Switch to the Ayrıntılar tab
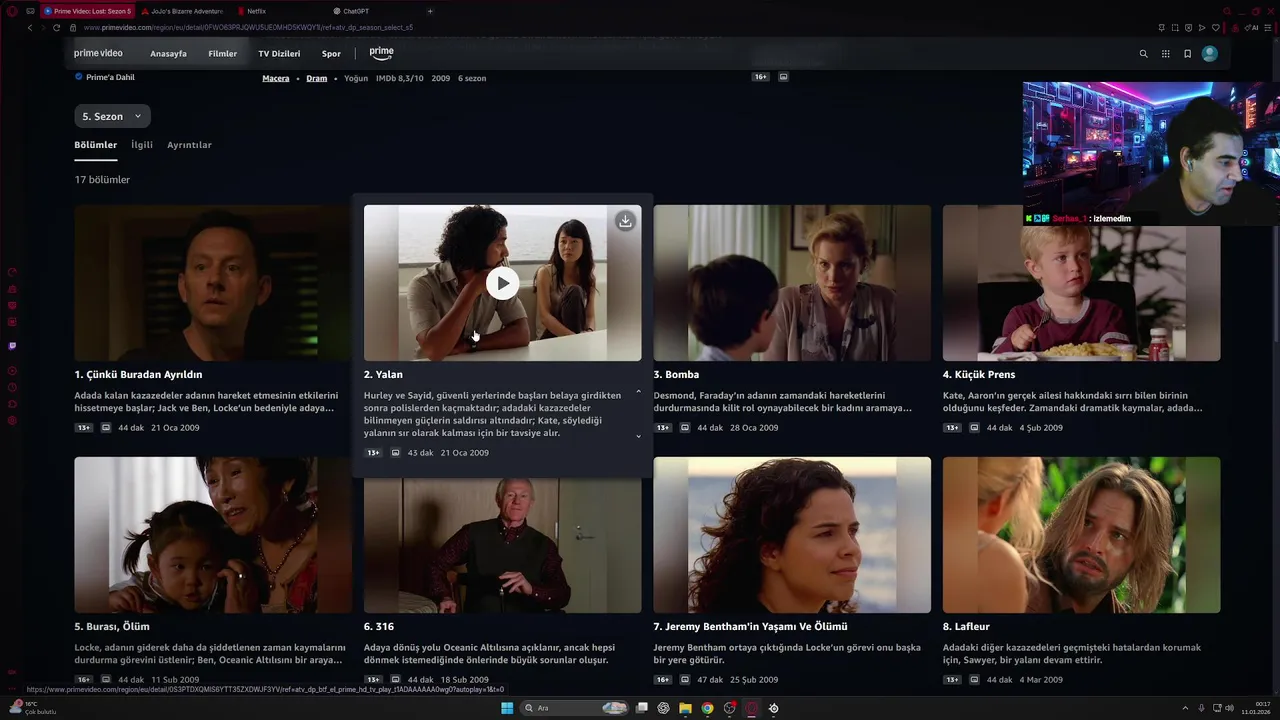This screenshot has height=720, width=1280. pos(189,145)
